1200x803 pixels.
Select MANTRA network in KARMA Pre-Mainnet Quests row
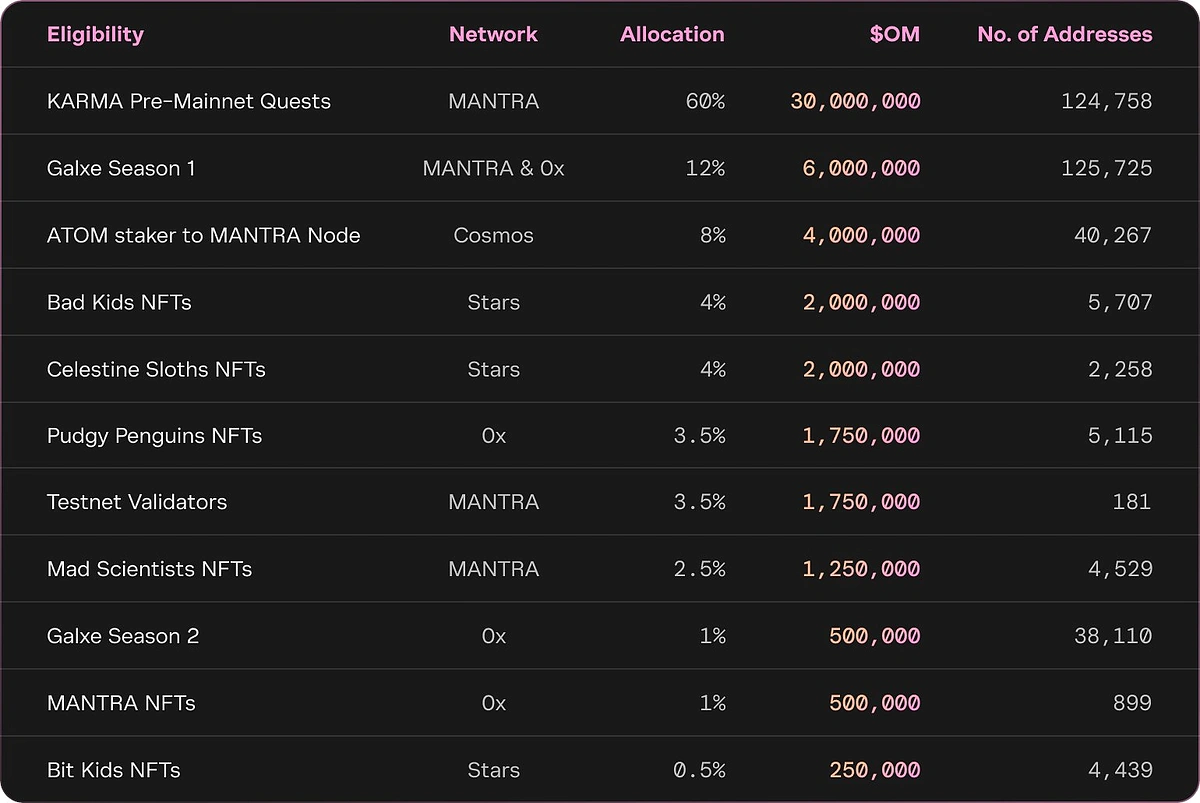click(494, 101)
